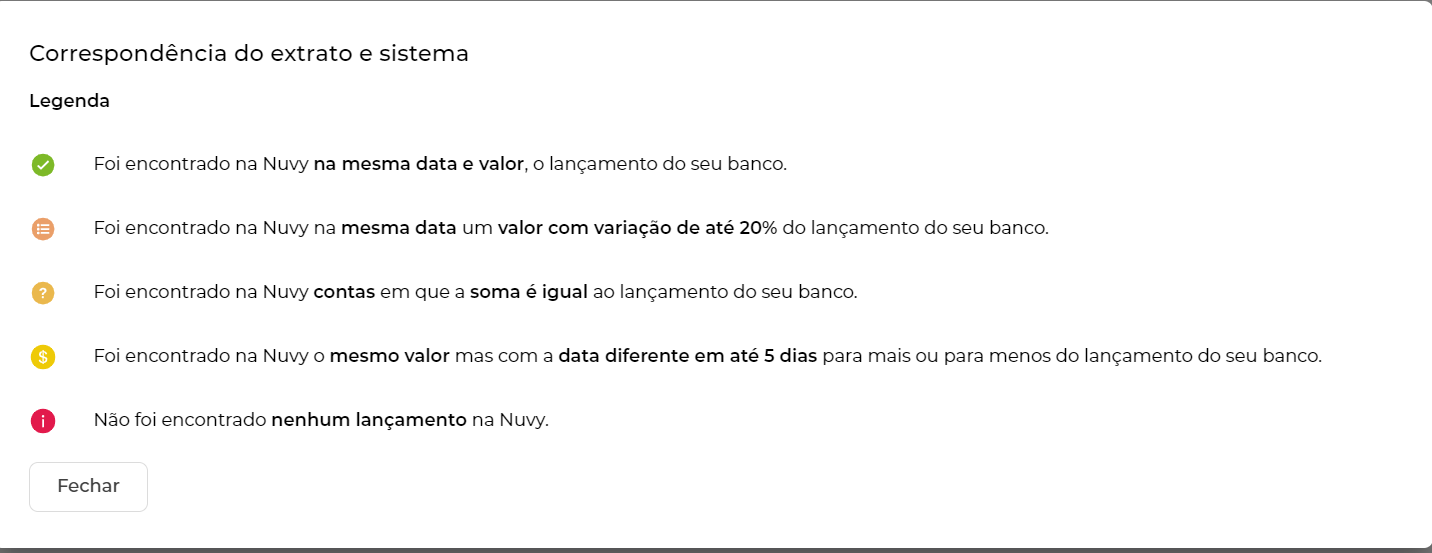
Task: Click 'ao lançamento do seu banco' in the sum row
Action: 725,292
